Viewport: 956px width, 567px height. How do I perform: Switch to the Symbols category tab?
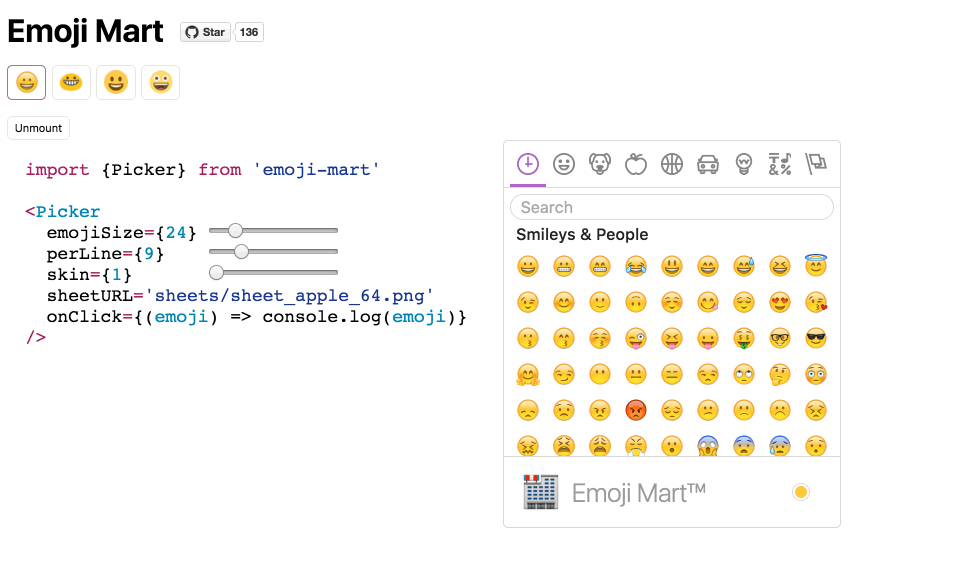(x=780, y=164)
